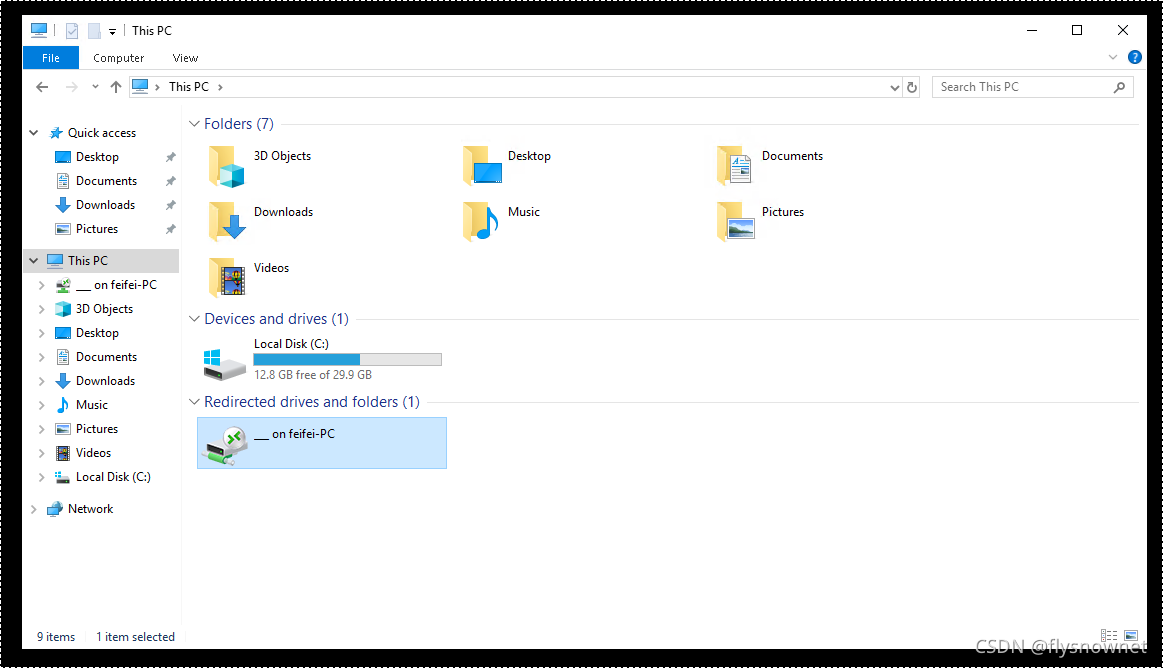This screenshot has height=668, width=1163.
Task: Select Downloads under Quick access
Action: click(x=105, y=205)
